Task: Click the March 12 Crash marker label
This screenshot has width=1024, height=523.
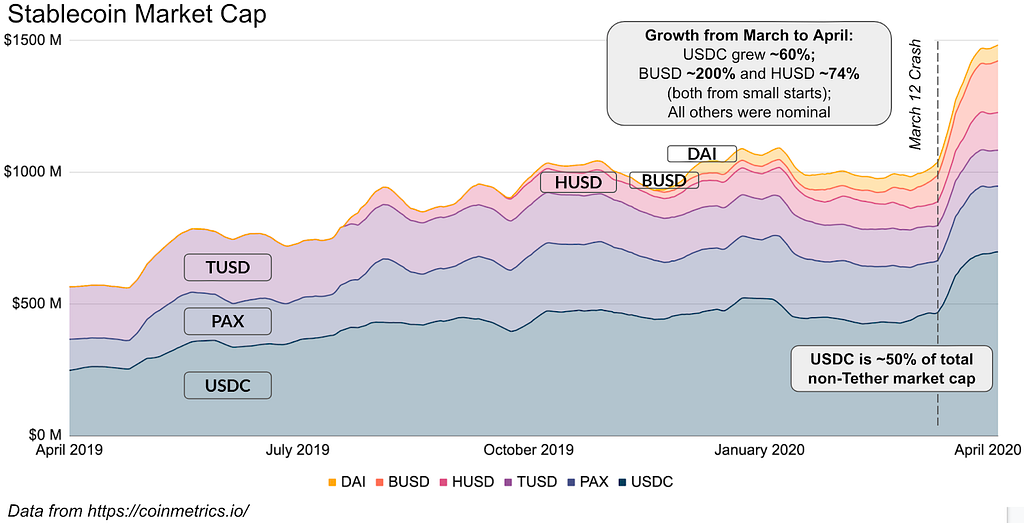Action: (x=916, y=95)
